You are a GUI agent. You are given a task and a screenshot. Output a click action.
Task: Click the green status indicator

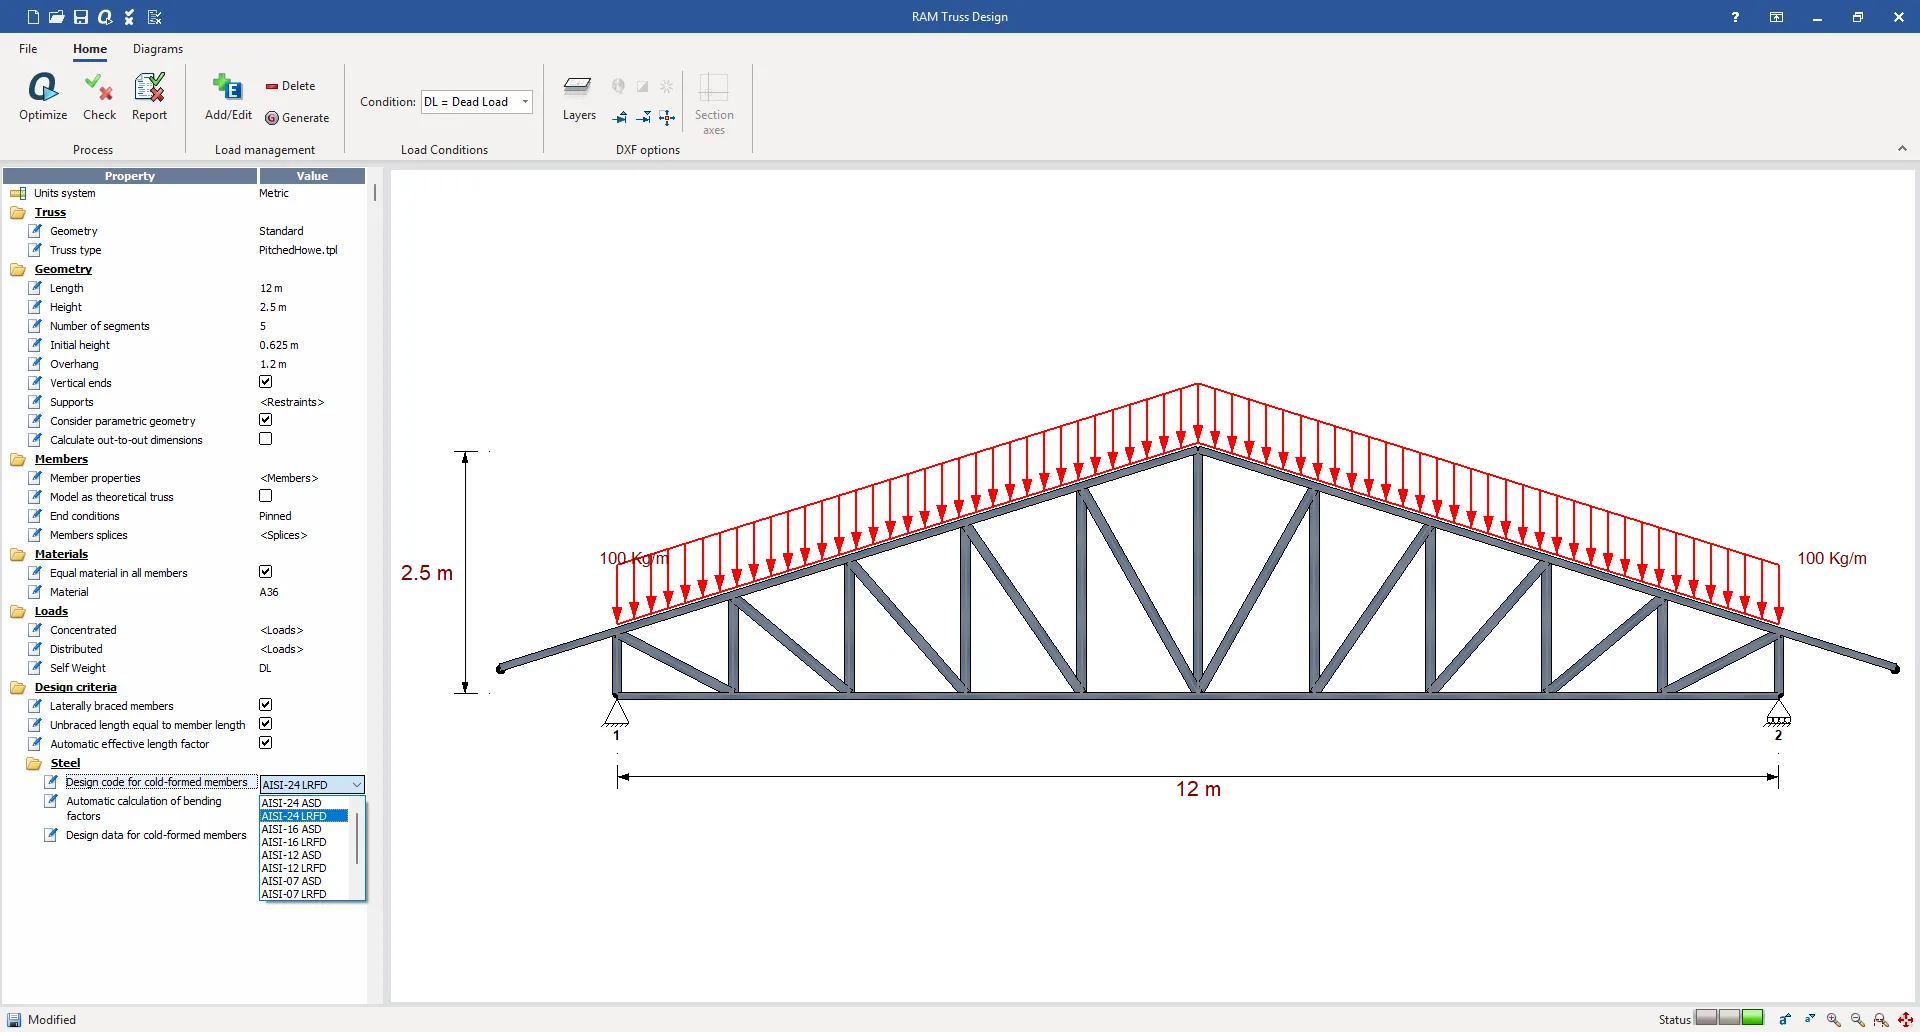pos(1752,1018)
